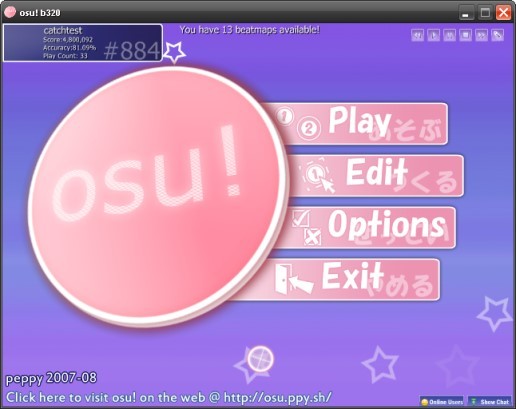
Task: Click the 'Accuracy:81.09%' text
Action: (x=69, y=48)
